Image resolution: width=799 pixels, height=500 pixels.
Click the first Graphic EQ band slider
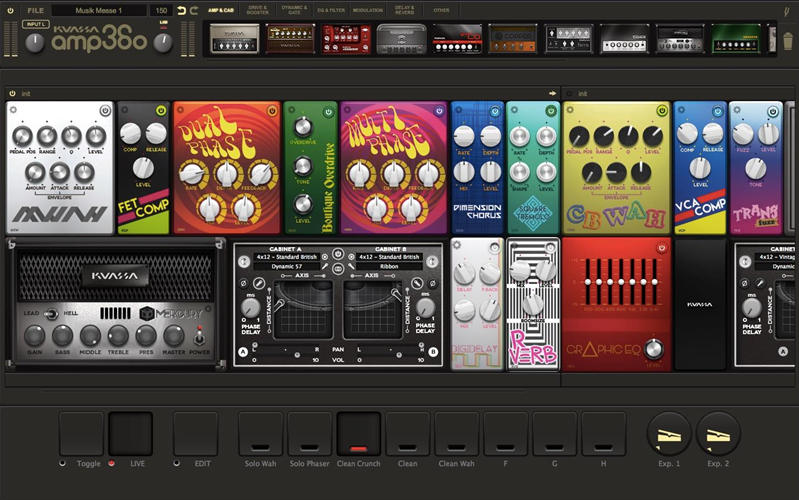[588, 282]
